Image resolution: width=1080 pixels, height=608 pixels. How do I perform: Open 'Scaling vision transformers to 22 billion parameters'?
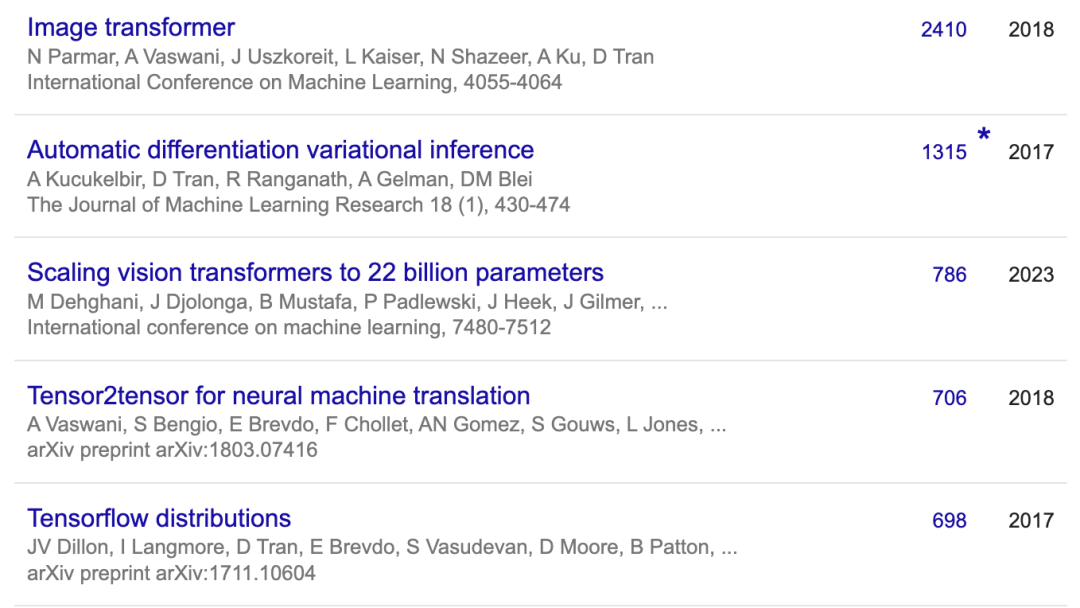315,273
